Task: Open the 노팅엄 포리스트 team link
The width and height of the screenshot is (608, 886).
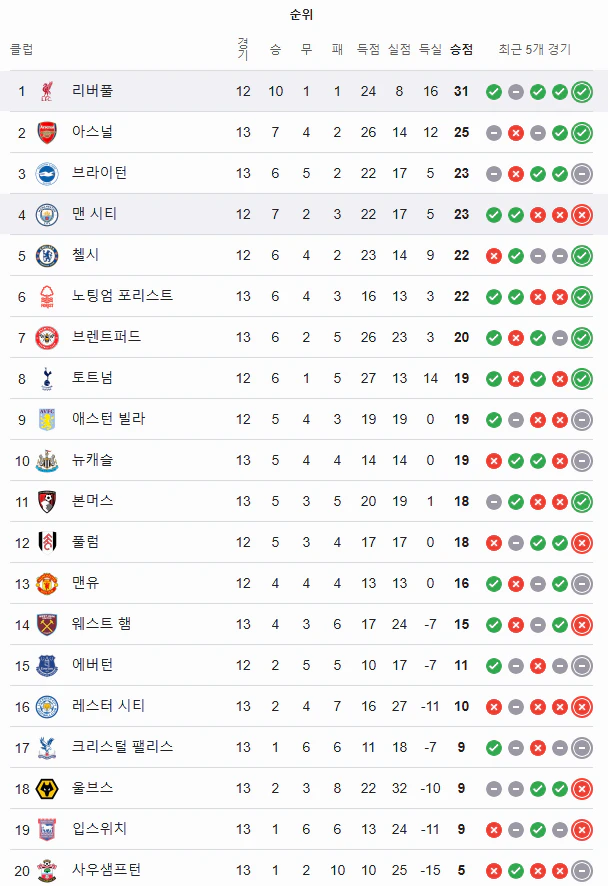Action: tap(122, 296)
